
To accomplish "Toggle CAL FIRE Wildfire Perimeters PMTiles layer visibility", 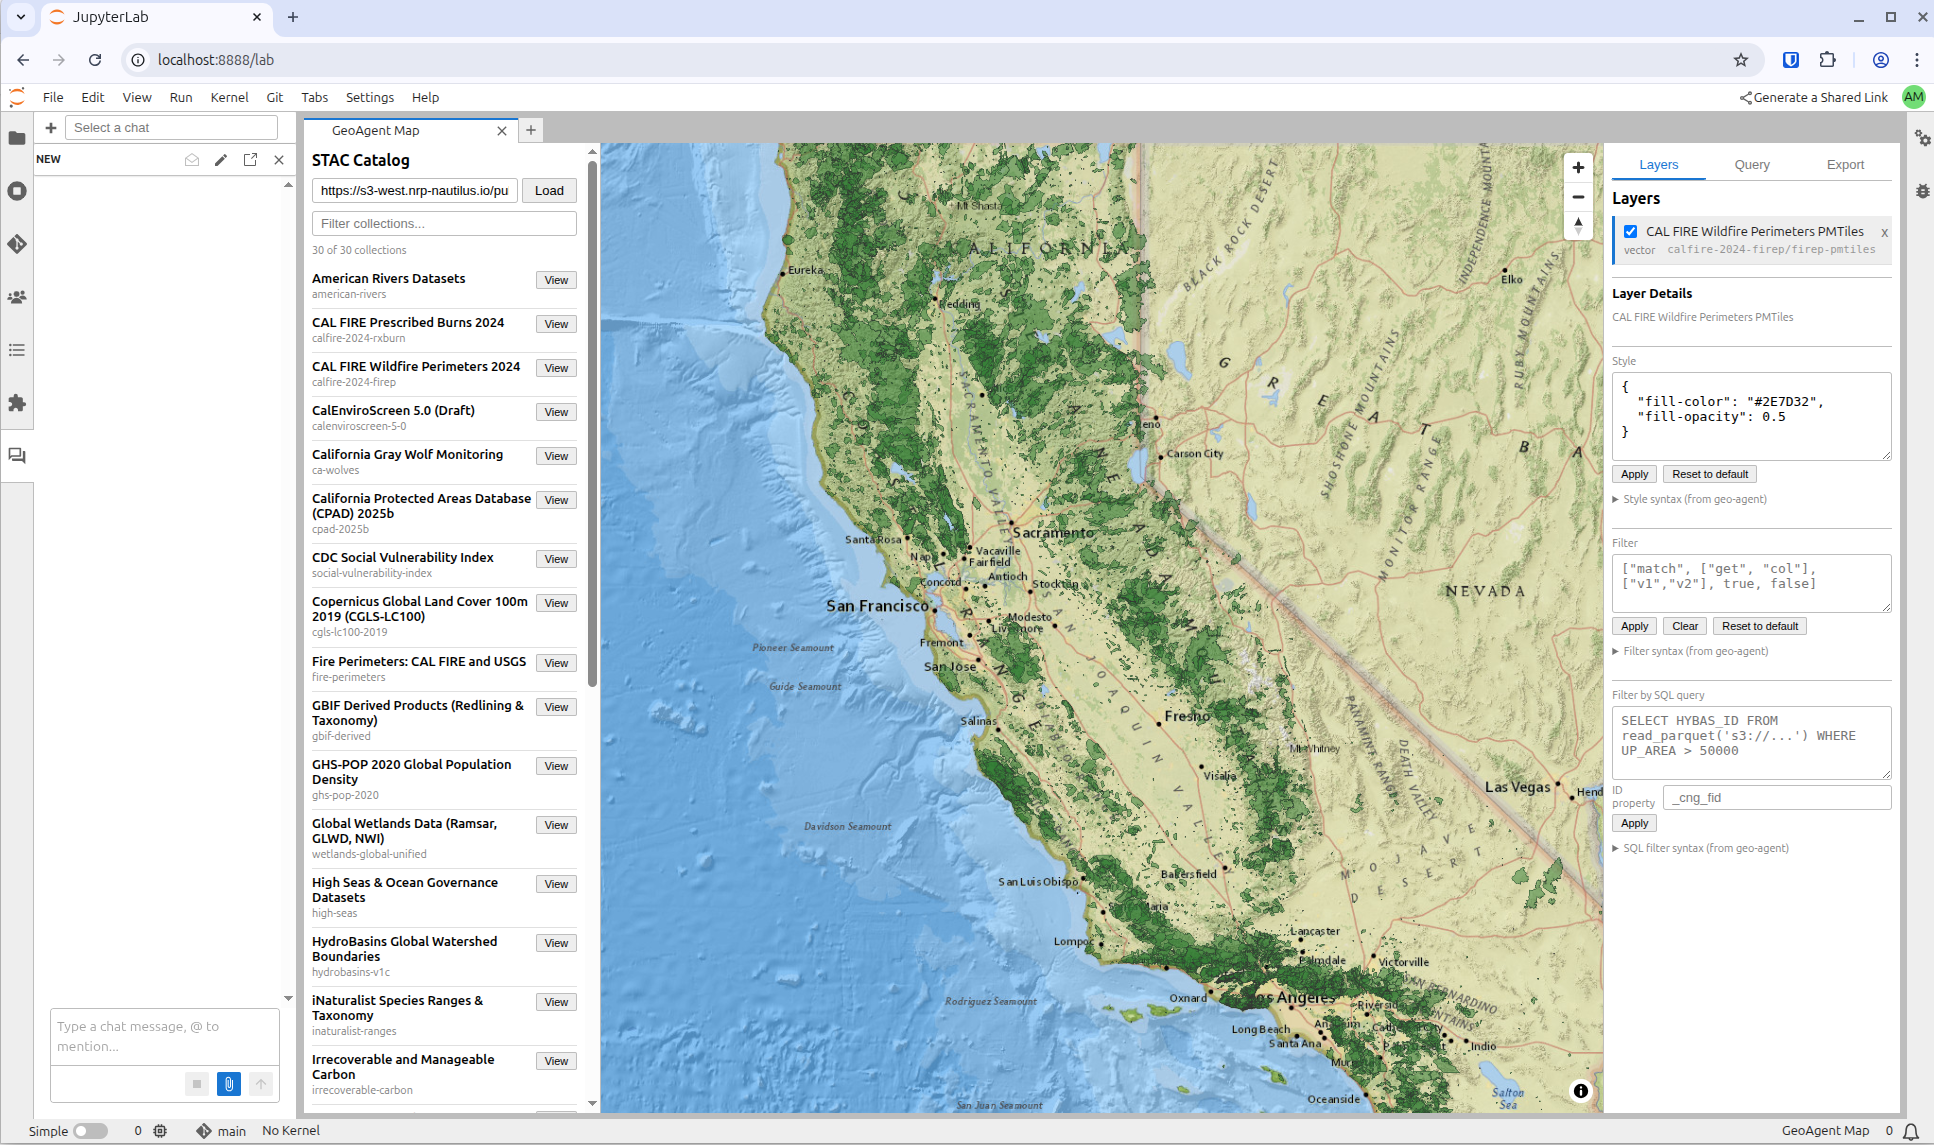I will (x=1631, y=231).
